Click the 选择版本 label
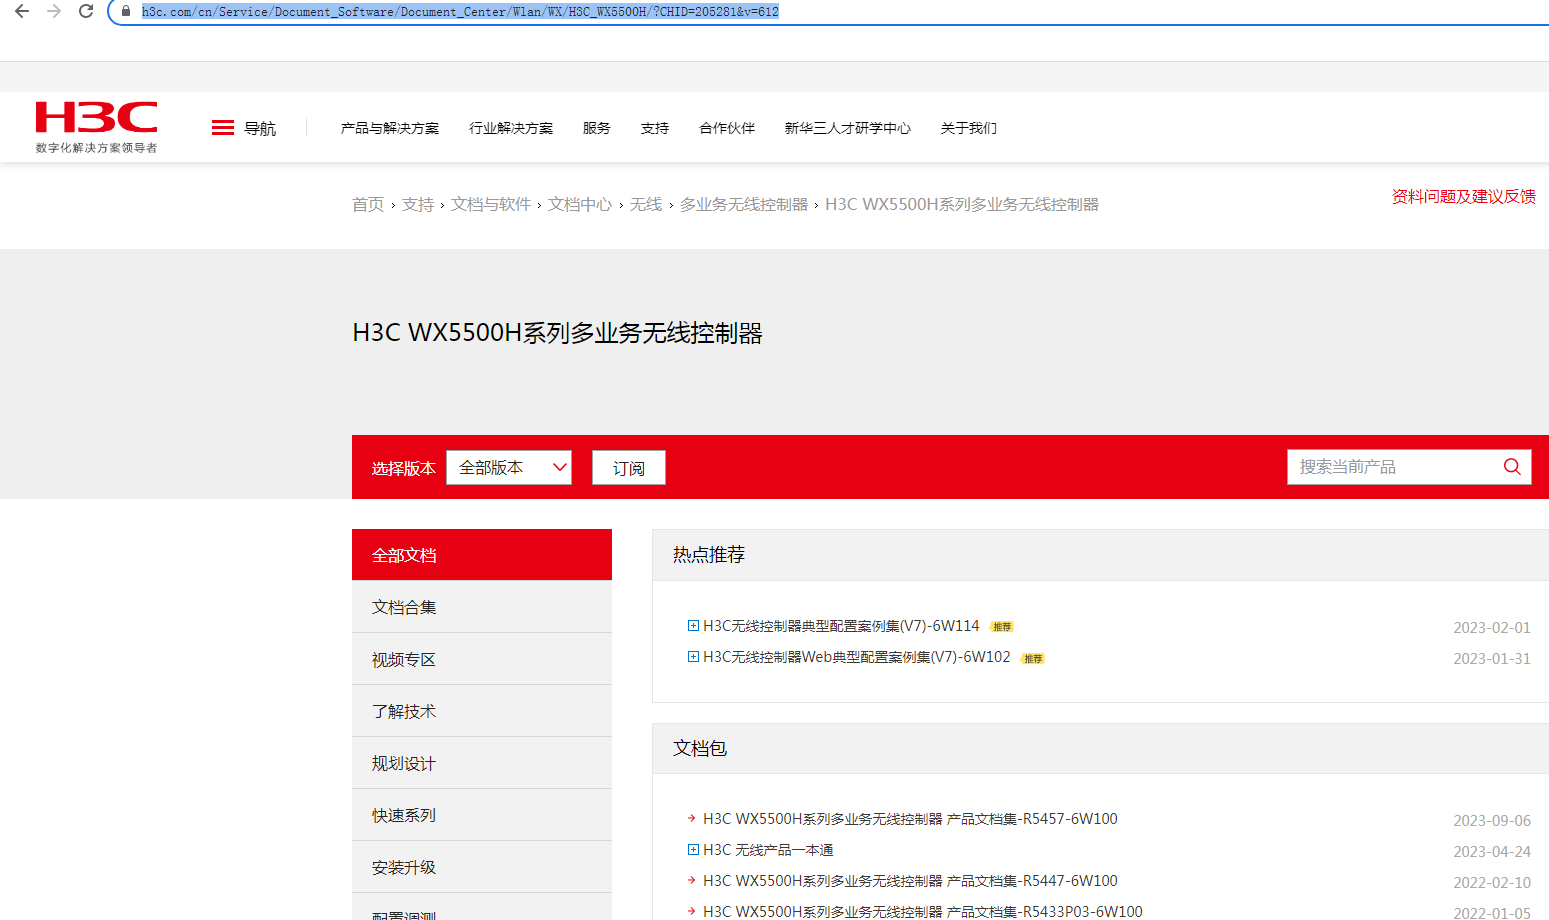Viewport: 1549px width, 920px height. click(x=404, y=468)
